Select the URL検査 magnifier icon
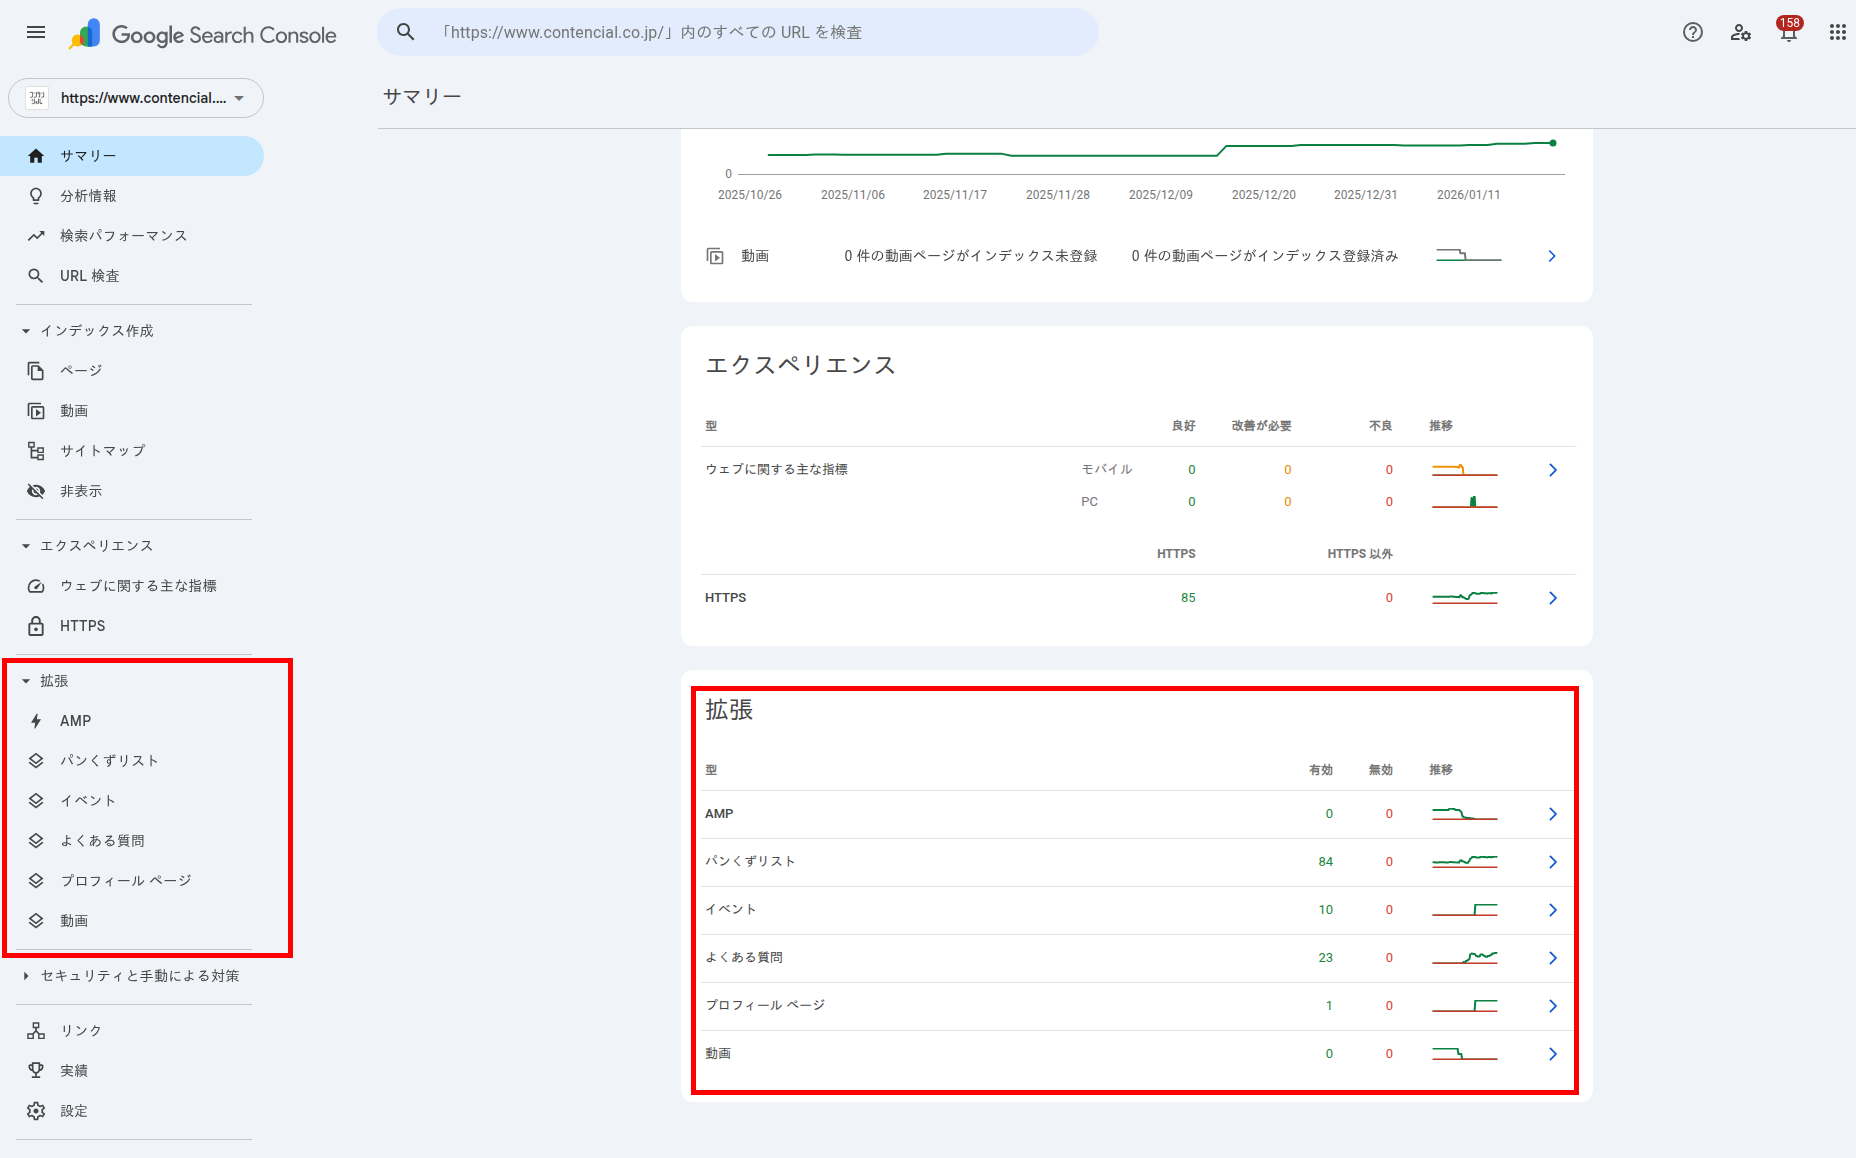This screenshot has width=1856, height=1158. pyautogui.click(x=36, y=275)
